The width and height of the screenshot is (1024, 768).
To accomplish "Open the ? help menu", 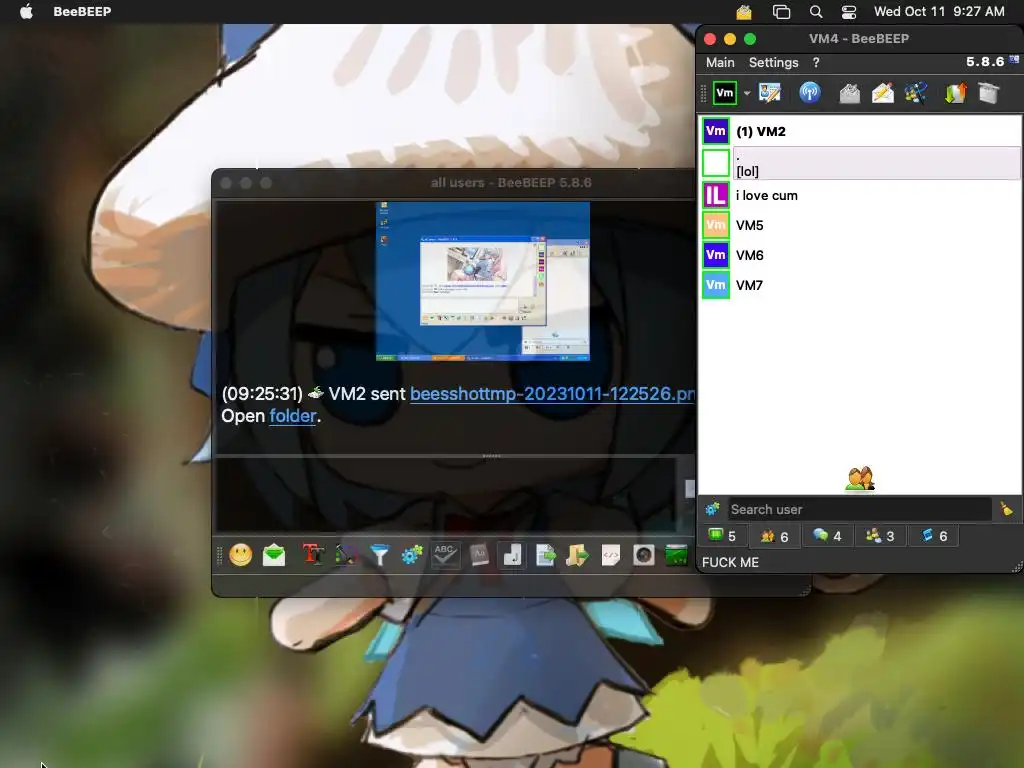I will click(x=816, y=63).
